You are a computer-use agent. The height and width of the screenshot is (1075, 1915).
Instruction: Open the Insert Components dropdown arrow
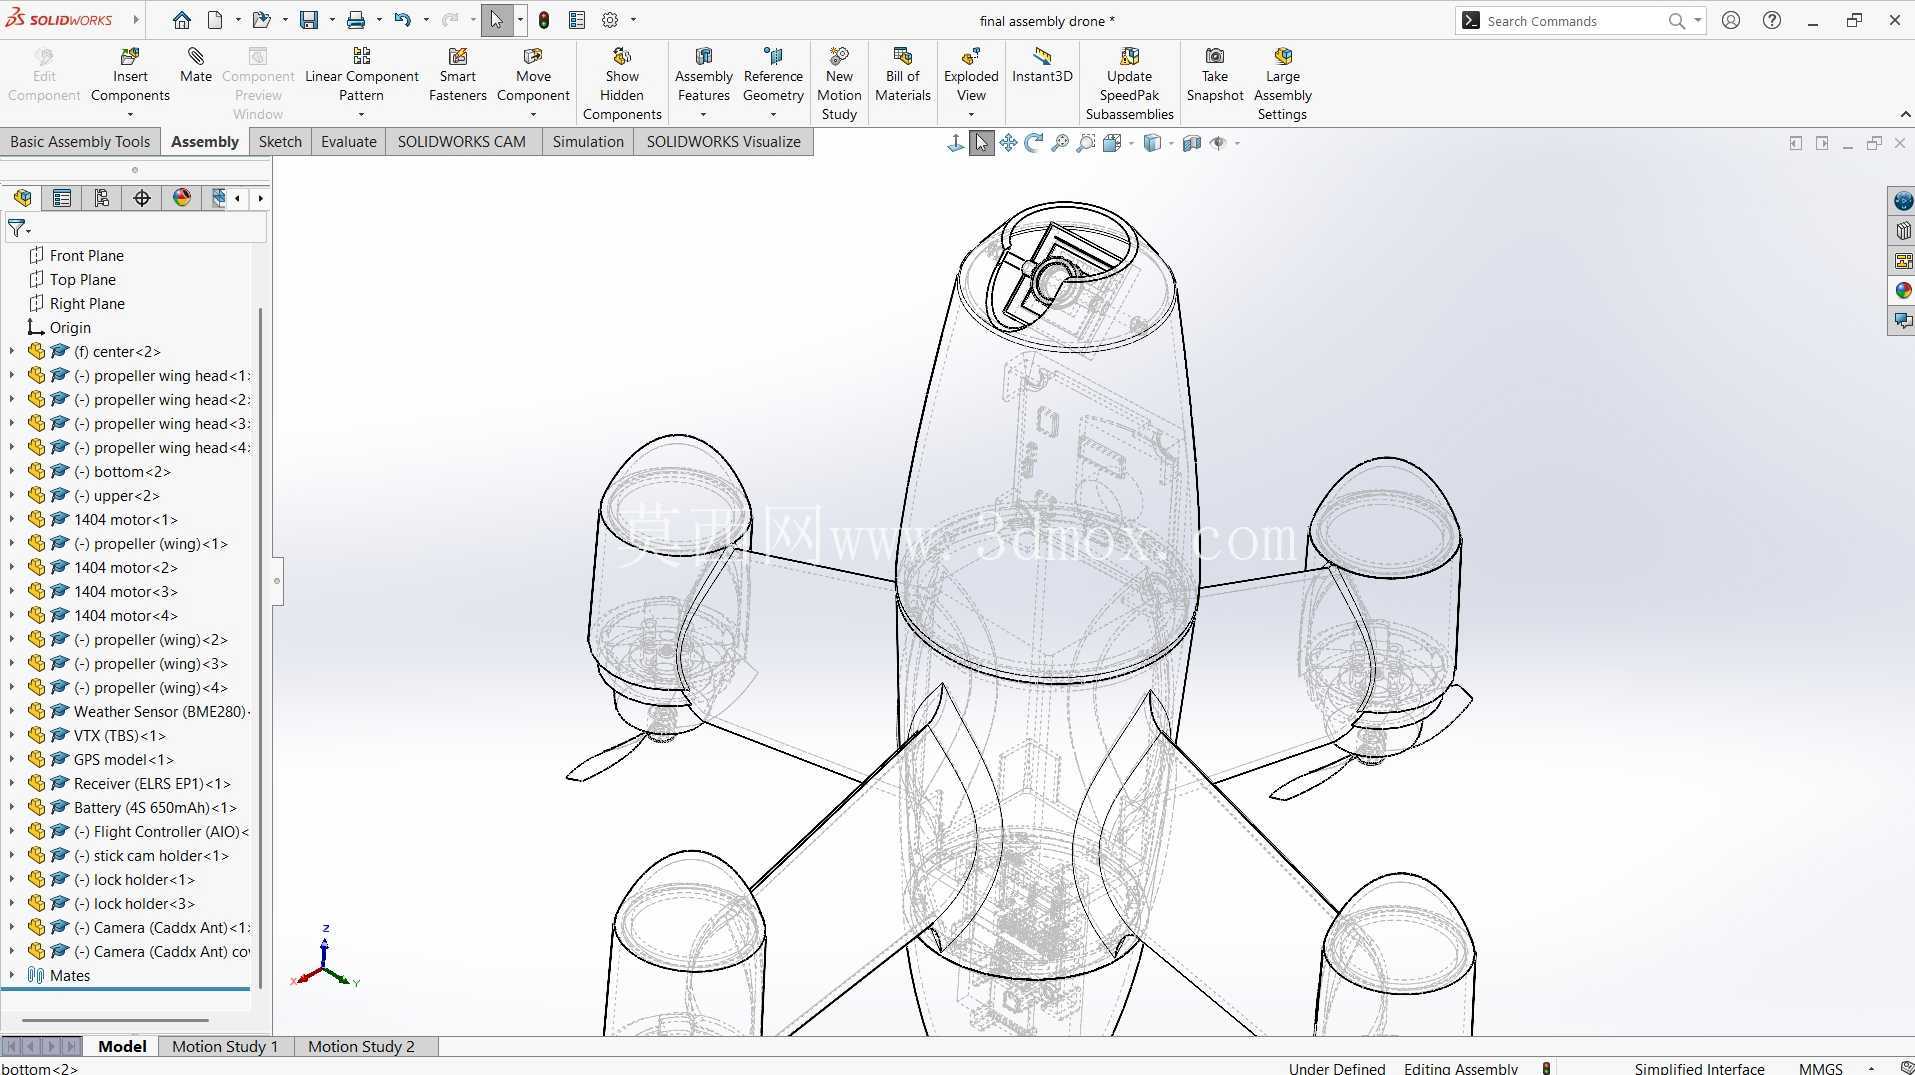(x=130, y=115)
